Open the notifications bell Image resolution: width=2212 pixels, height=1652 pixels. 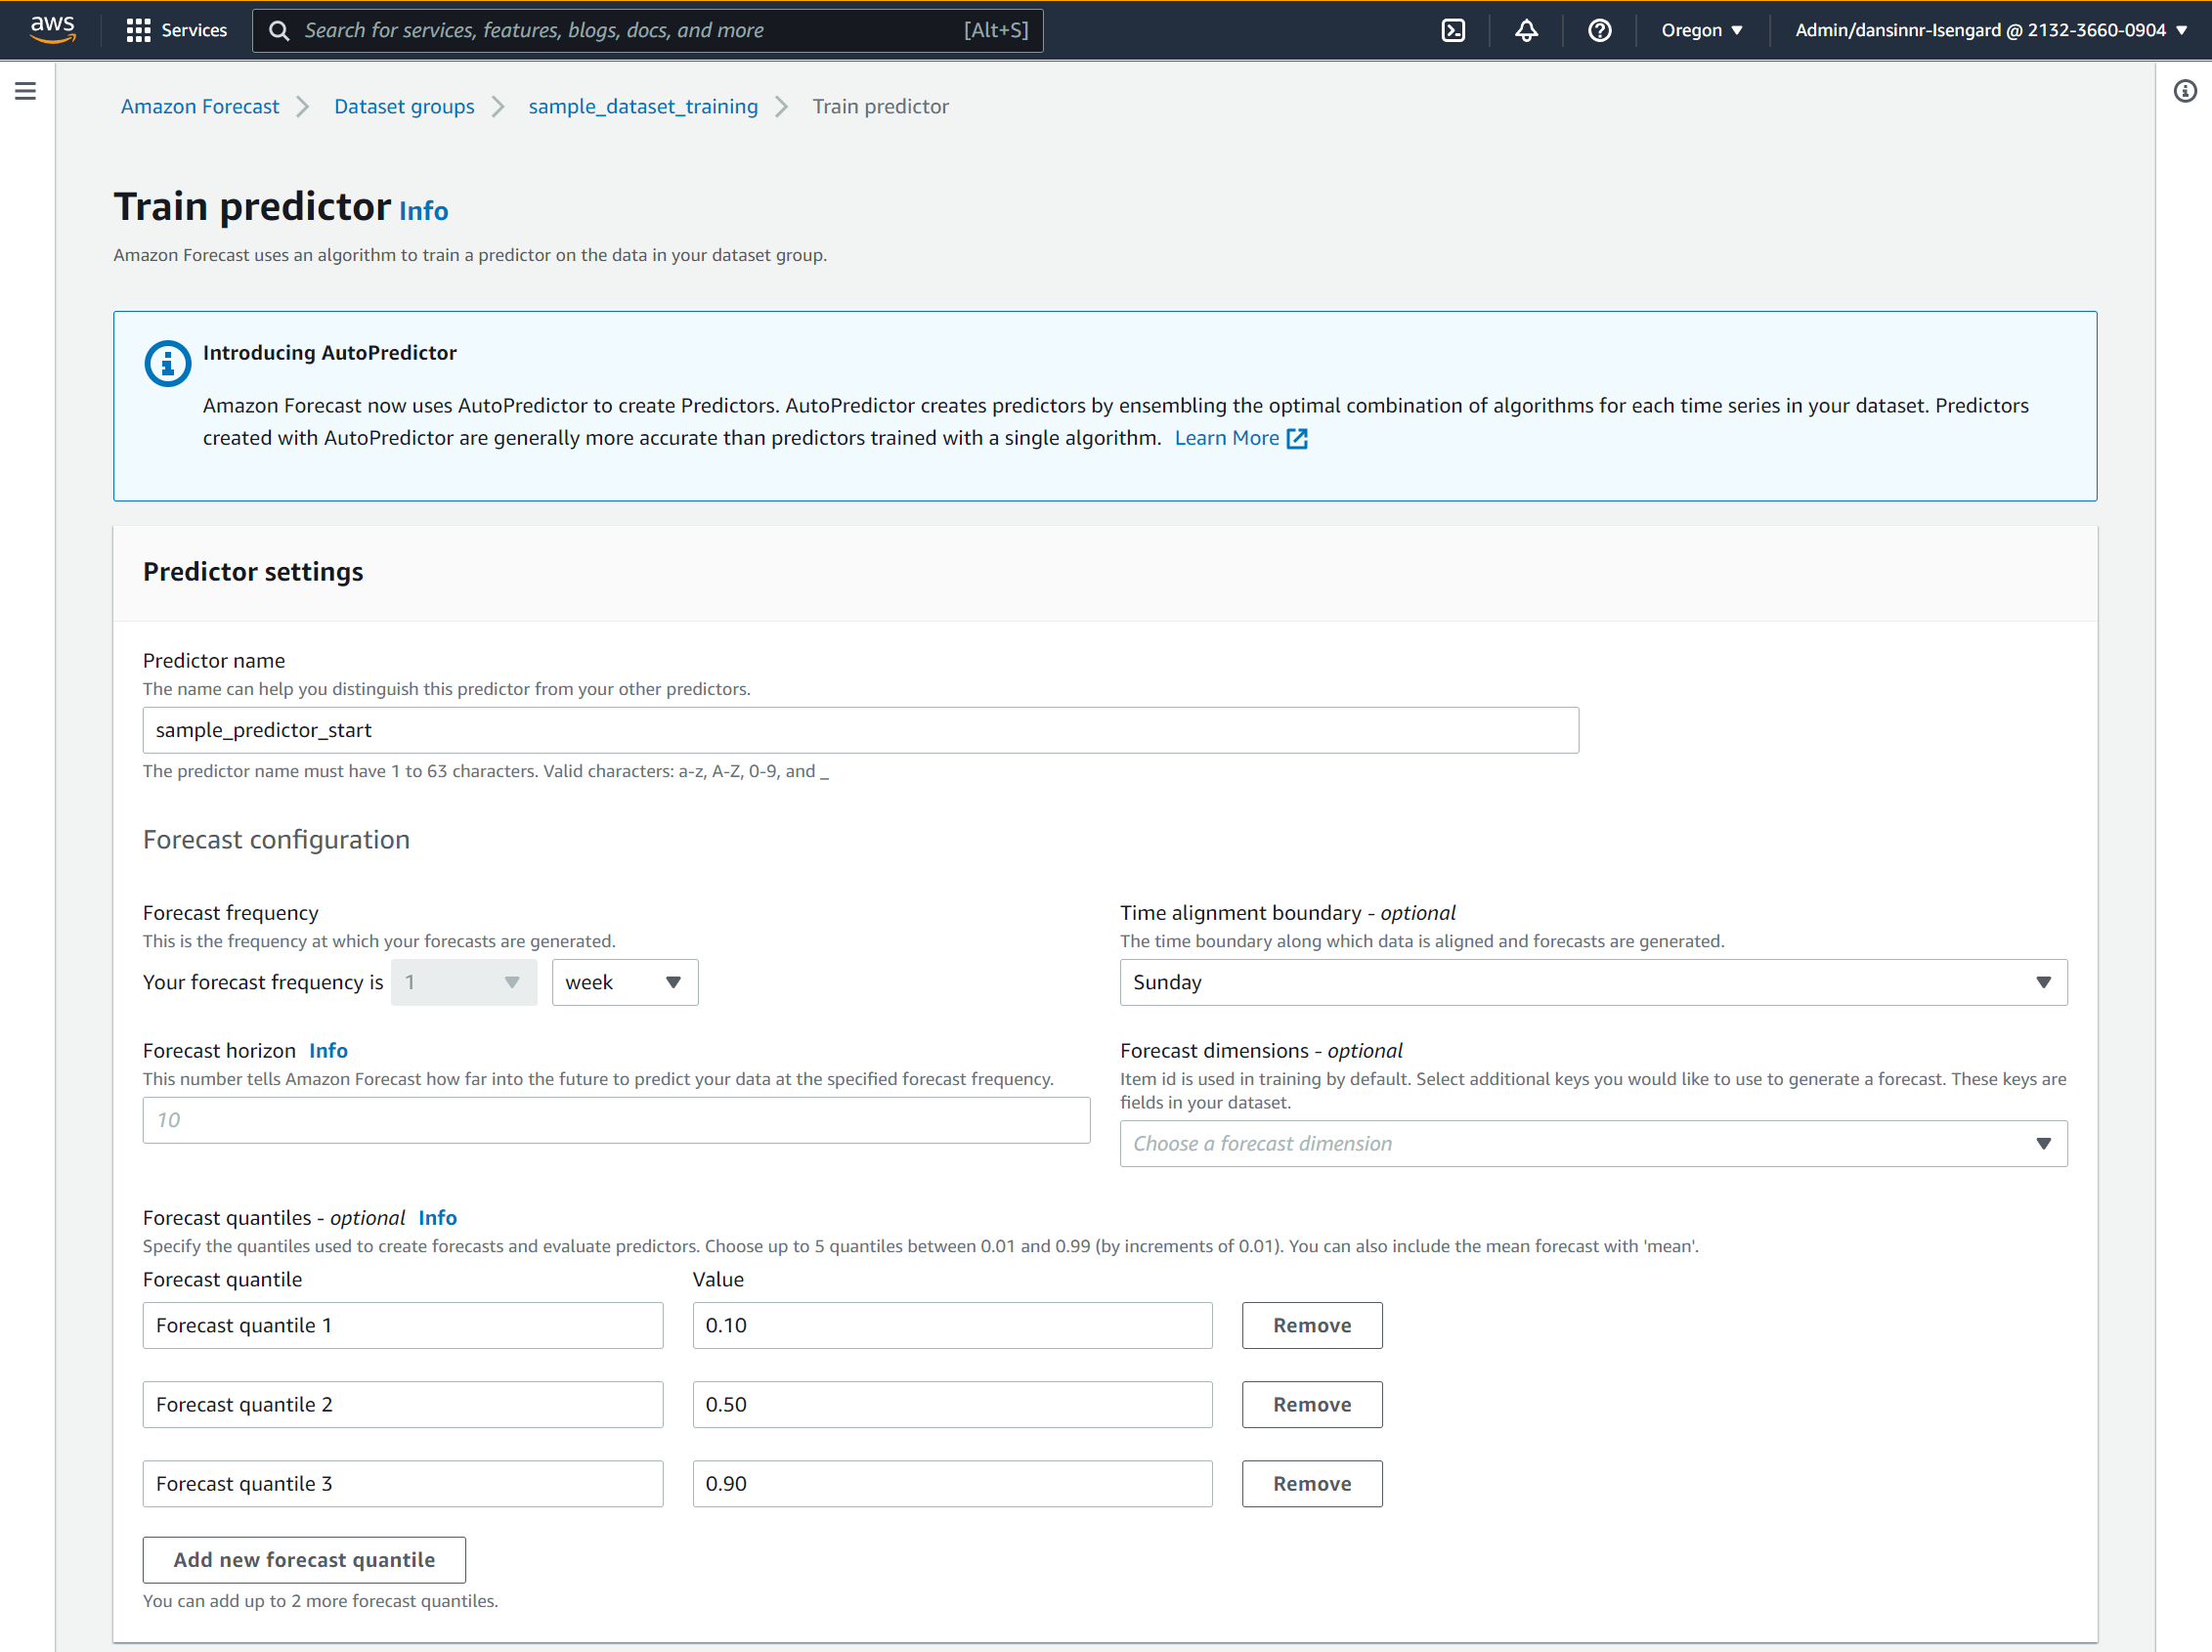(x=1526, y=30)
